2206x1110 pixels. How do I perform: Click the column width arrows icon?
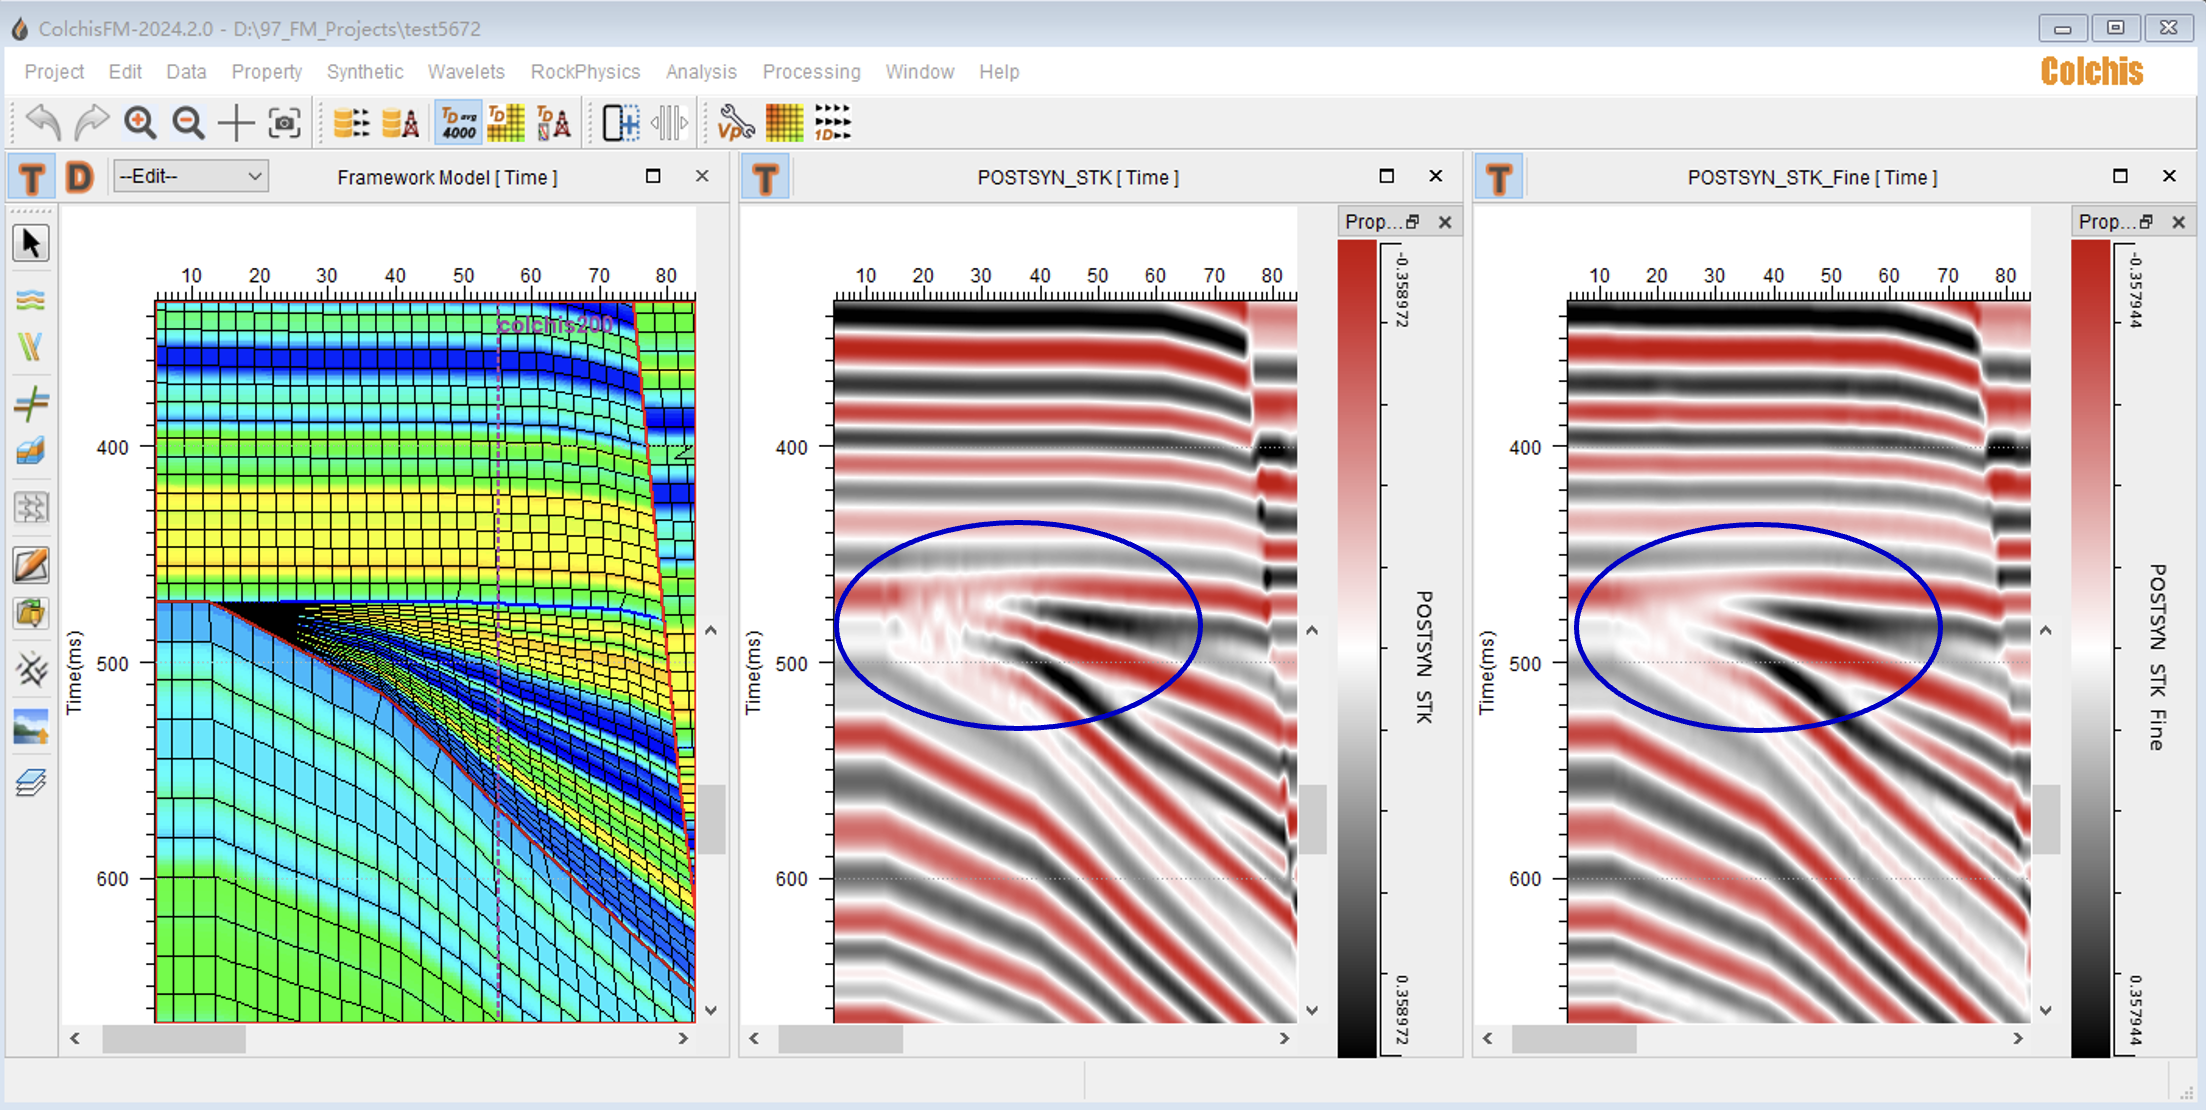click(x=669, y=123)
